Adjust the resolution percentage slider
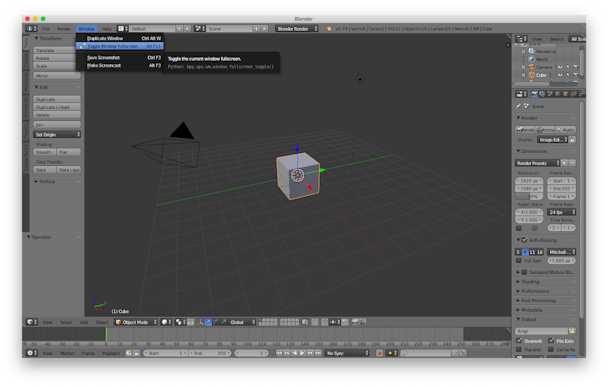This screenshot has width=608, height=387. click(x=529, y=197)
